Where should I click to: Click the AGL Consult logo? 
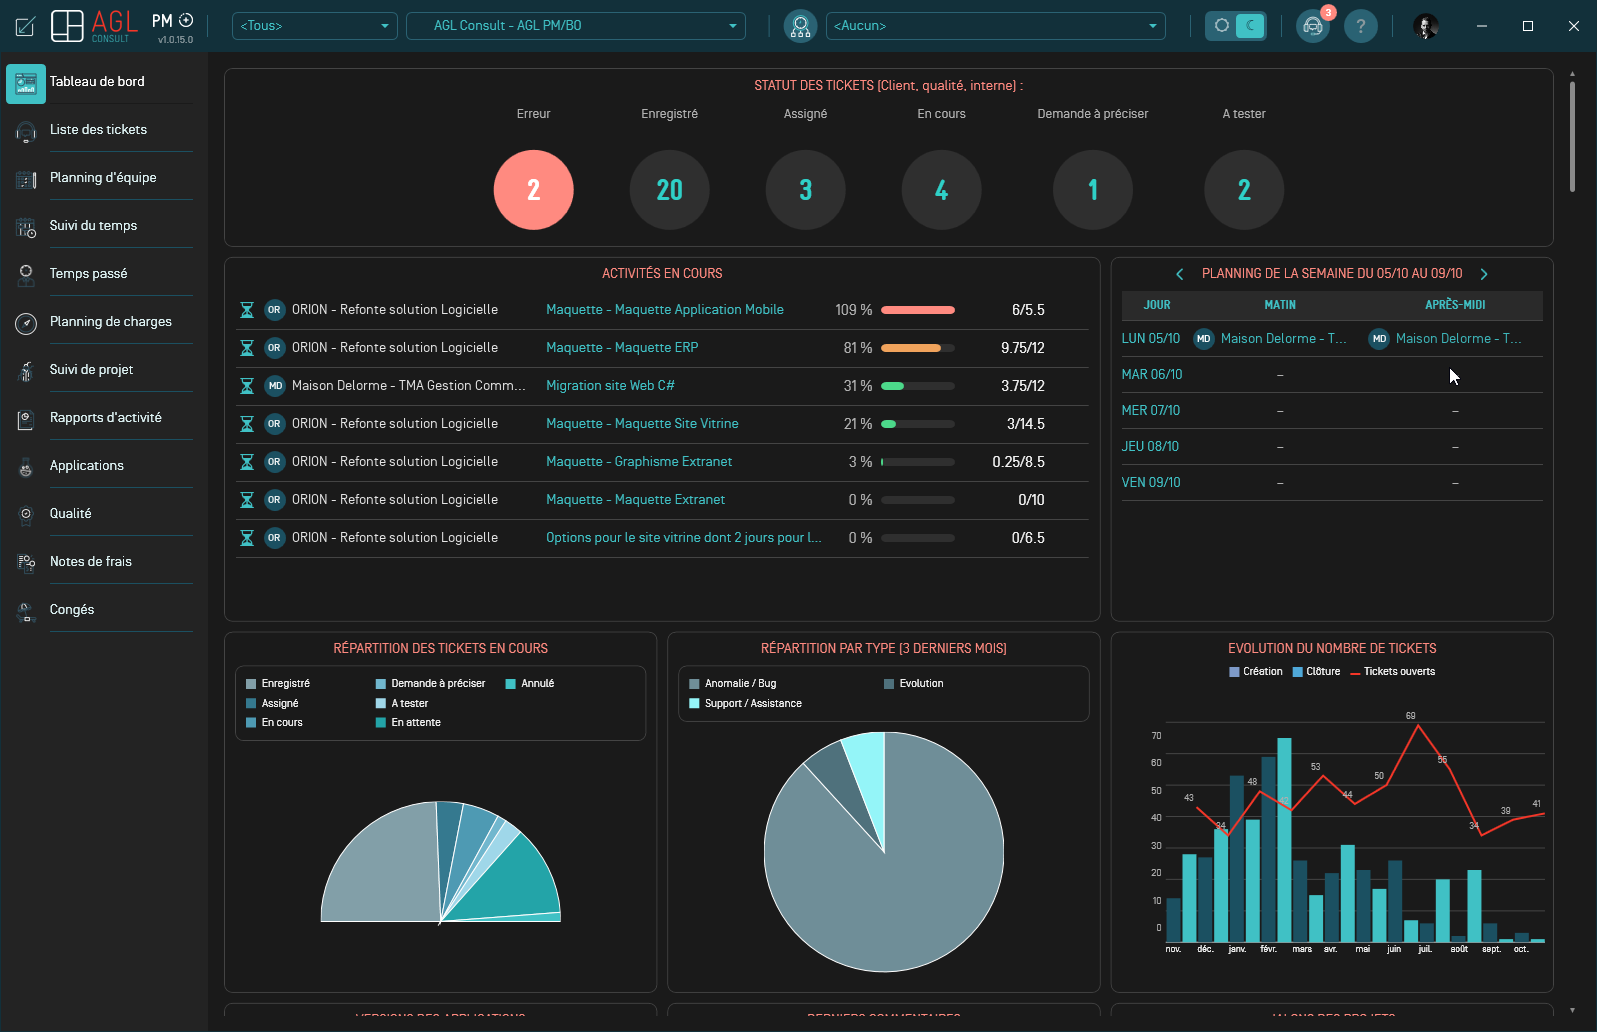tap(94, 26)
